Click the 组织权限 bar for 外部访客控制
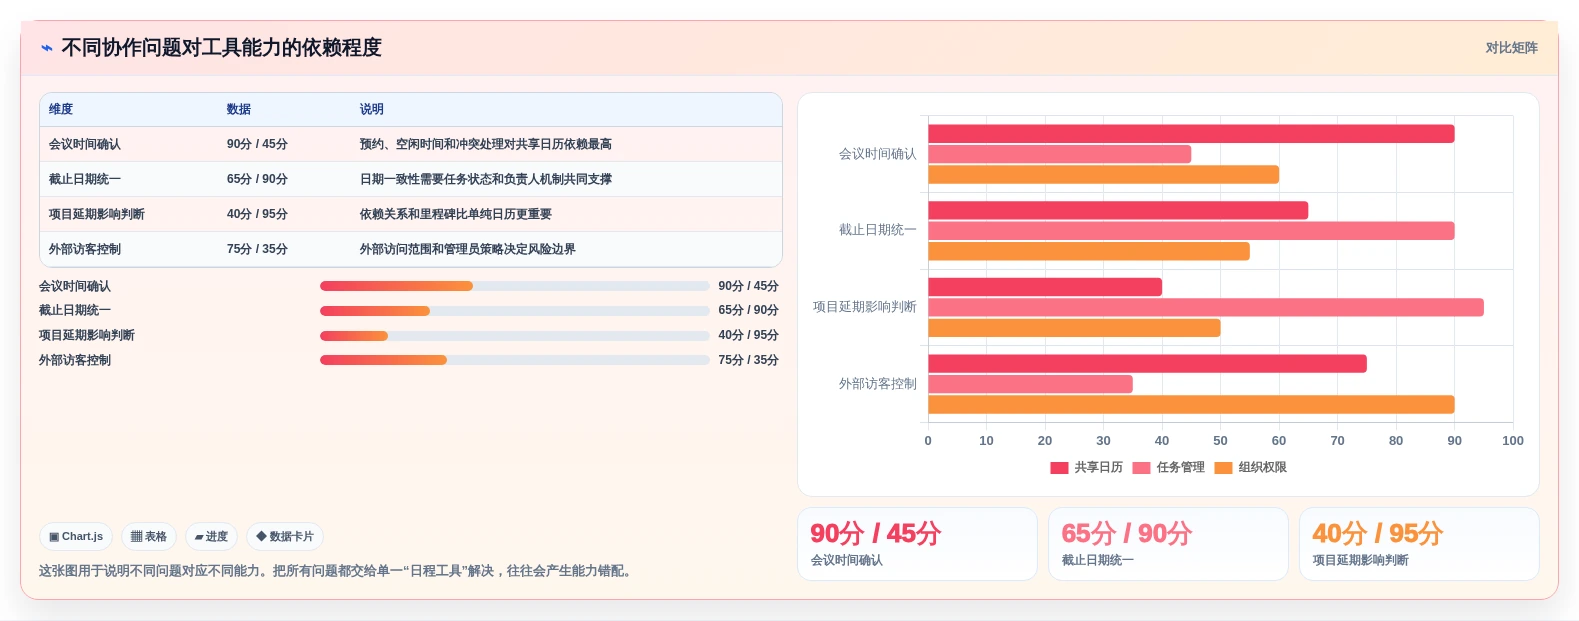The width and height of the screenshot is (1579, 621). point(1191,405)
